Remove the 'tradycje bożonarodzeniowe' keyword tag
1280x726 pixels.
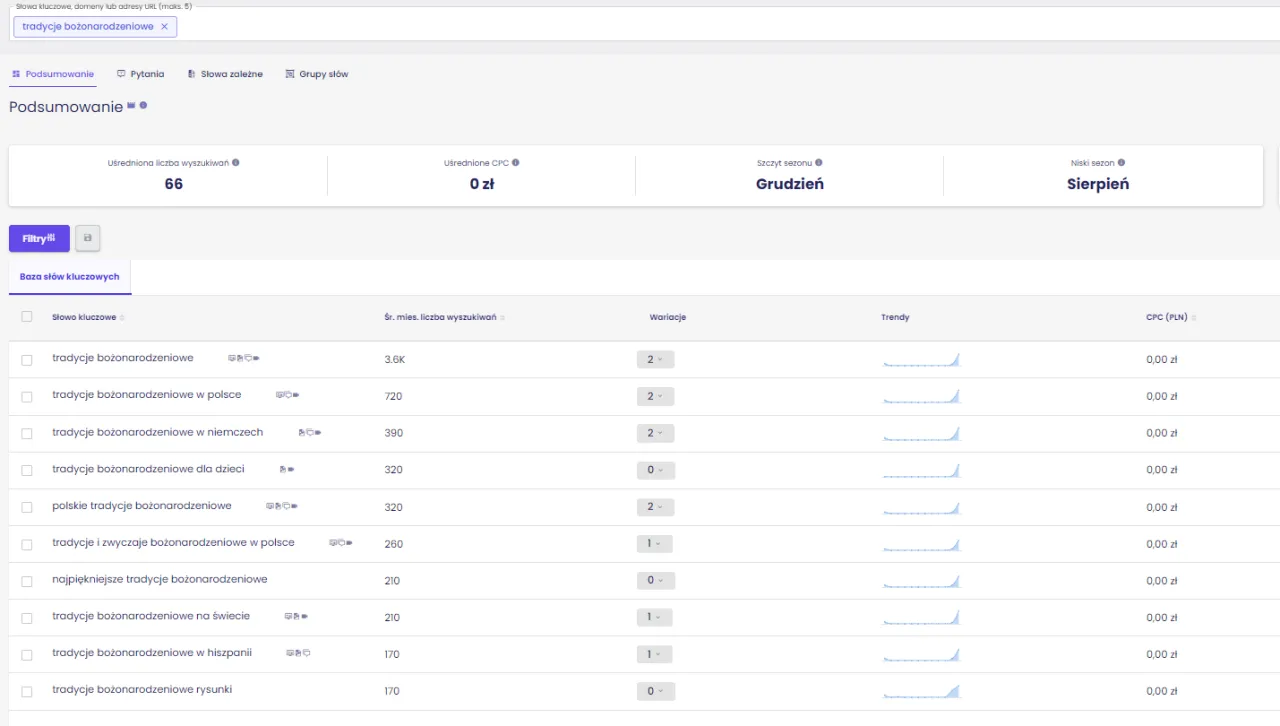coord(164,27)
